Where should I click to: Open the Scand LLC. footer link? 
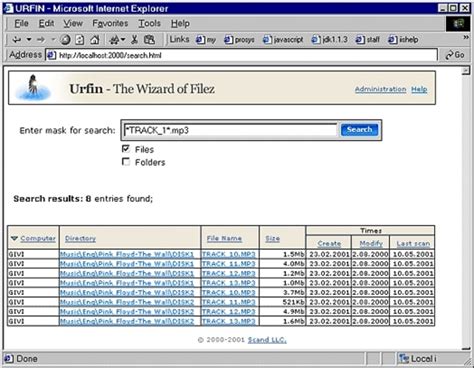tap(267, 340)
